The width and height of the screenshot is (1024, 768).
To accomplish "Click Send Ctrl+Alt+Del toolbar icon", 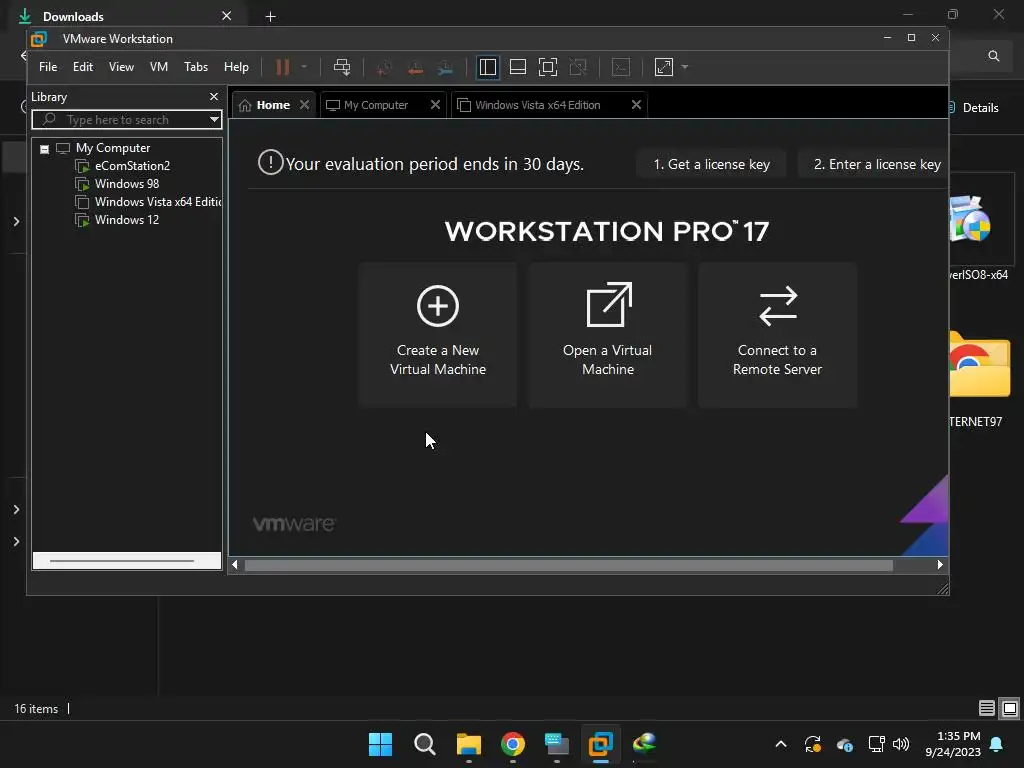I will (x=342, y=67).
